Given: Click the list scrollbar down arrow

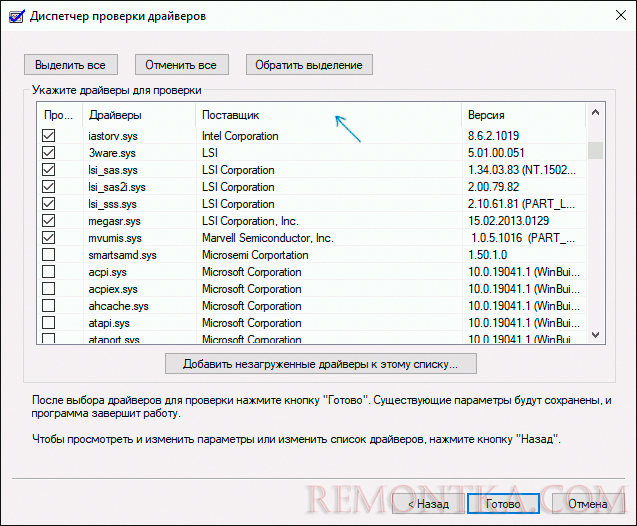Looking at the screenshot, I should 596,335.
